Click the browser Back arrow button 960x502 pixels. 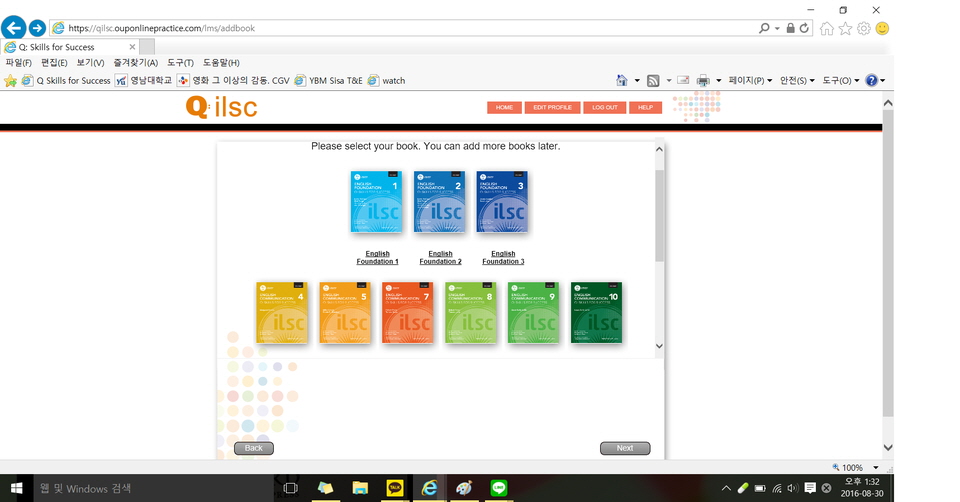(x=13, y=28)
